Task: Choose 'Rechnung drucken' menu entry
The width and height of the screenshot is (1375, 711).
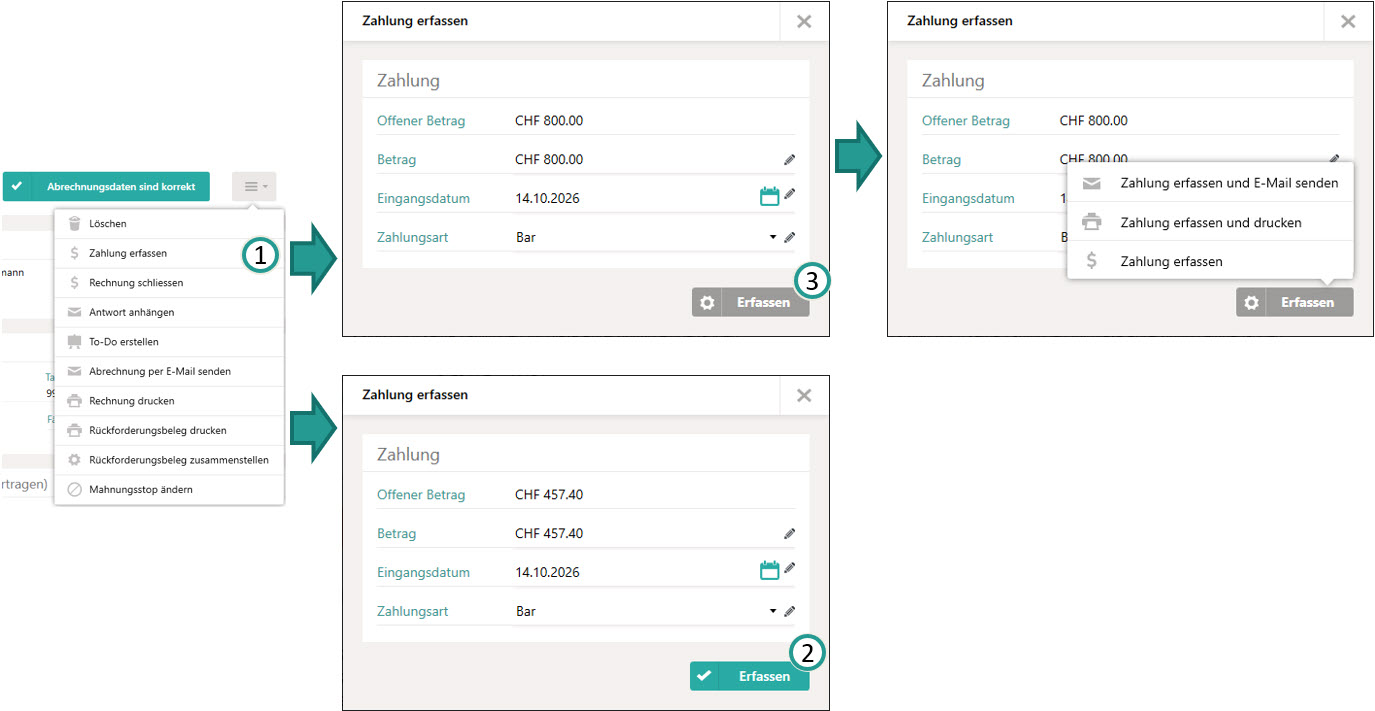Action: click(x=169, y=401)
